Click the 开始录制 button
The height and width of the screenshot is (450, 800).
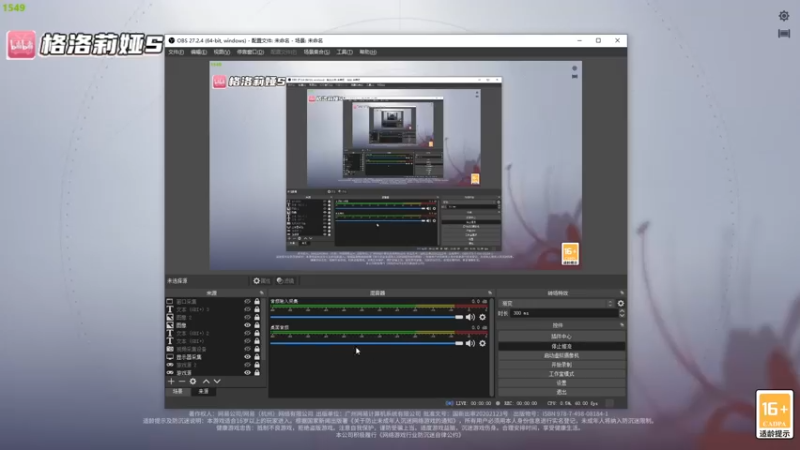click(561, 365)
